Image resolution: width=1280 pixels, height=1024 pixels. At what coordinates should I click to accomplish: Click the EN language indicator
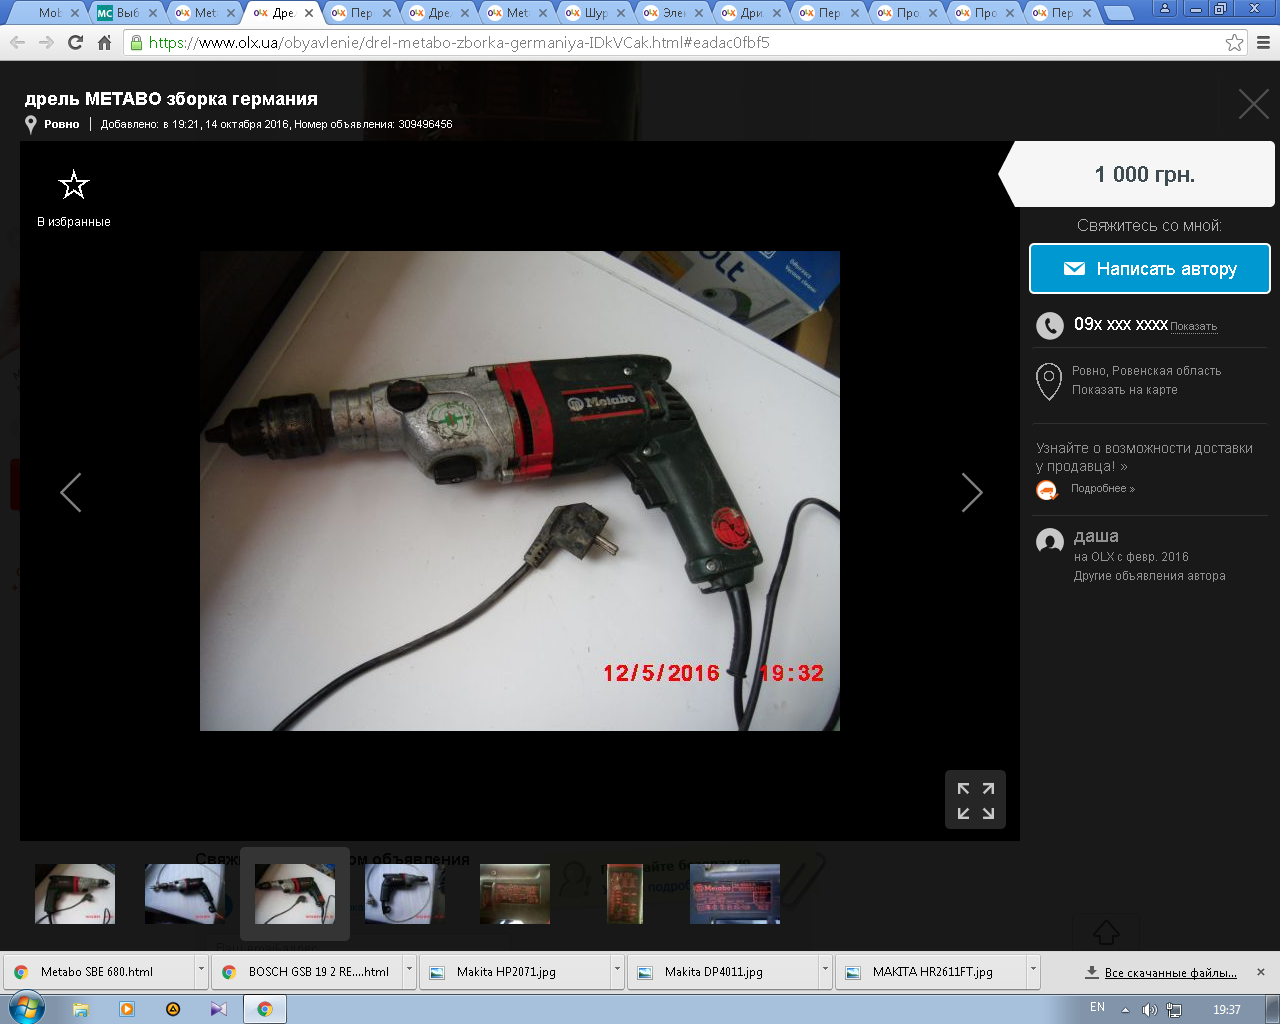[x=1097, y=1008]
